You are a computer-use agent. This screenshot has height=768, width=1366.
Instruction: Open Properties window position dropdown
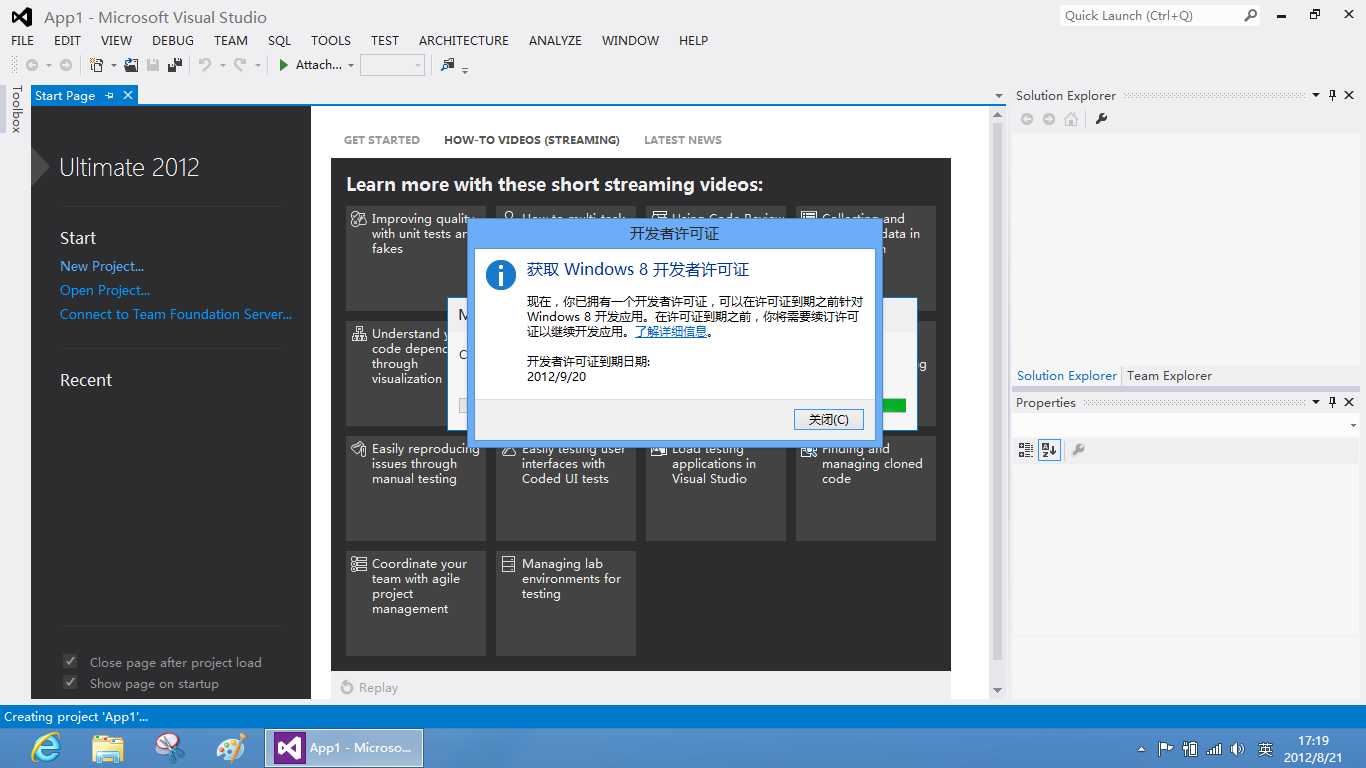click(x=1315, y=402)
